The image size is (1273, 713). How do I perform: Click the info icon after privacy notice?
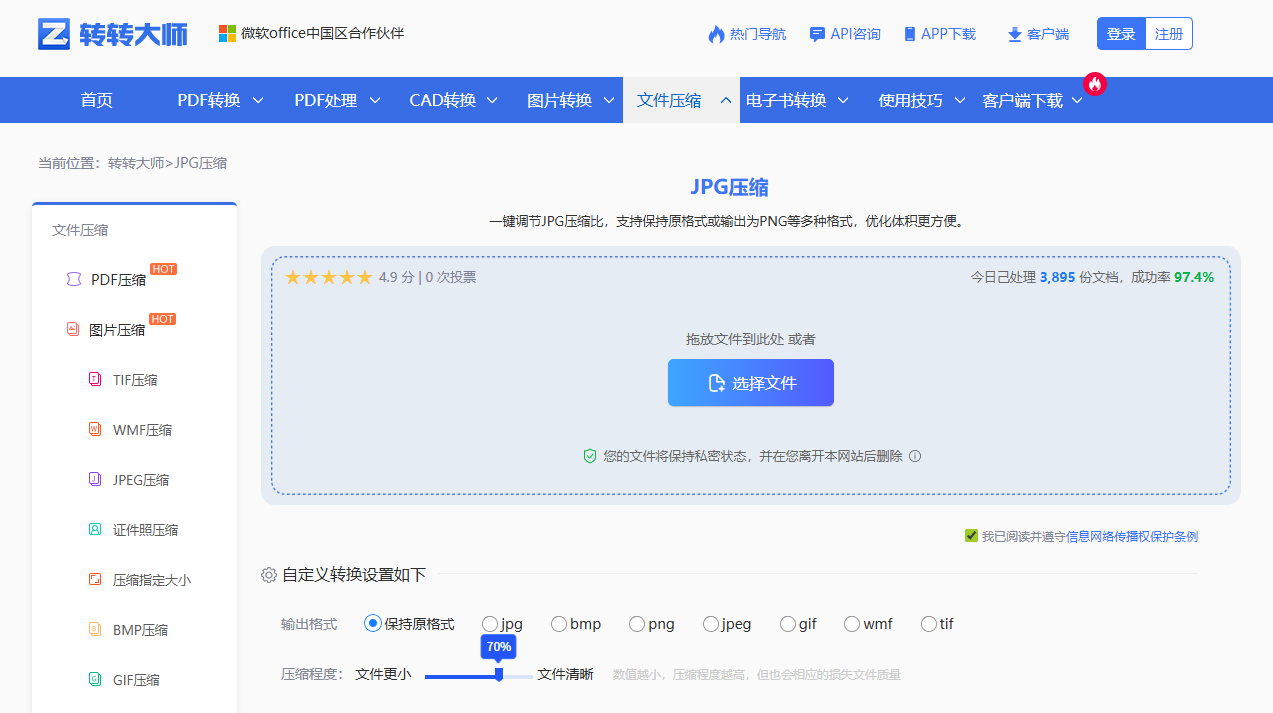pyautogui.click(x=914, y=456)
